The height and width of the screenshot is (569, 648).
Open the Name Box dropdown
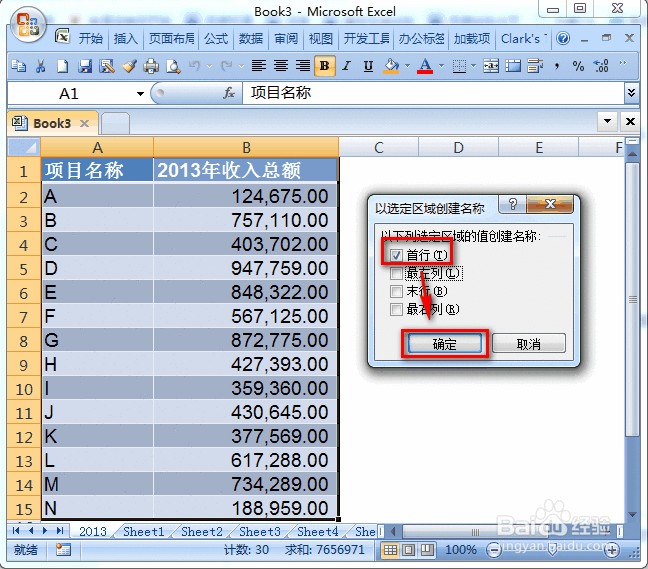[141, 94]
